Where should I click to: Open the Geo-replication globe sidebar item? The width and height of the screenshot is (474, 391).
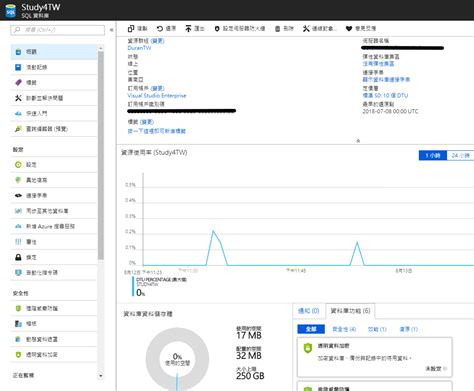tap(54, 180)
